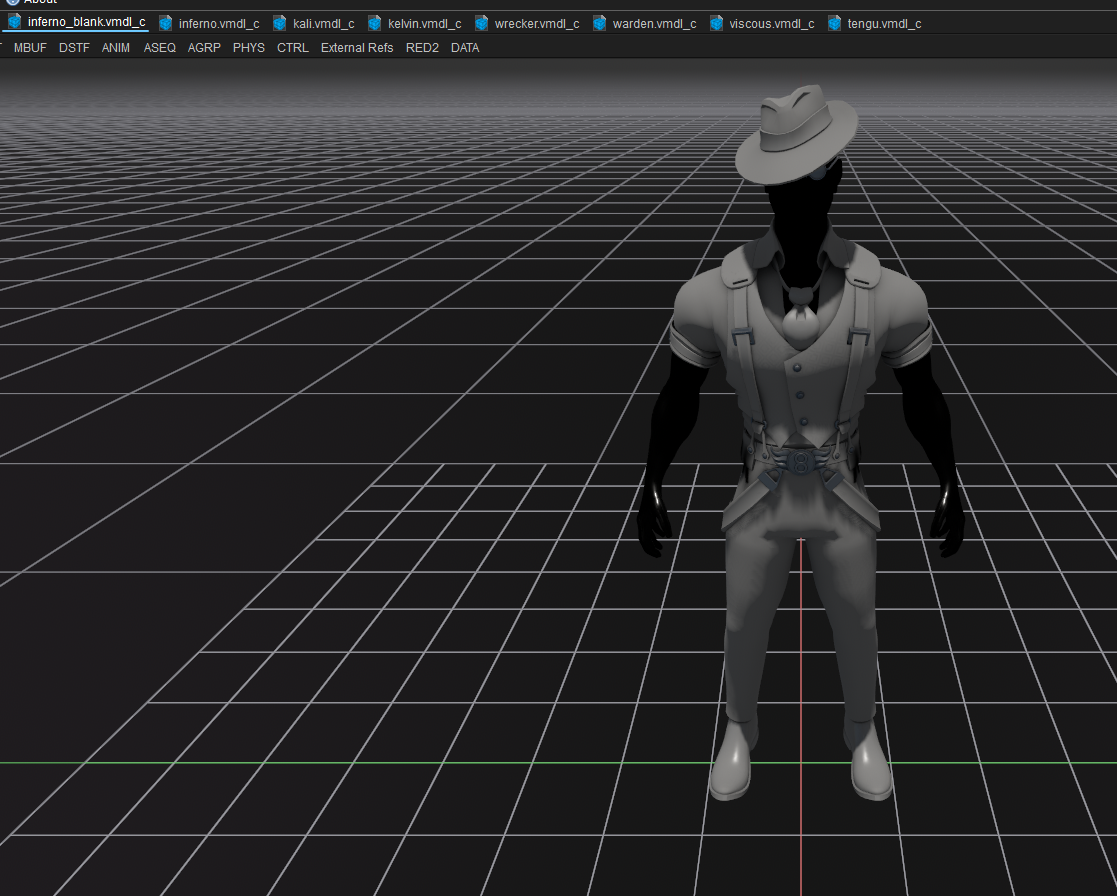Click the cube icon beside warden.vmdl_c

pyautogui.click(x=600, y=24)
